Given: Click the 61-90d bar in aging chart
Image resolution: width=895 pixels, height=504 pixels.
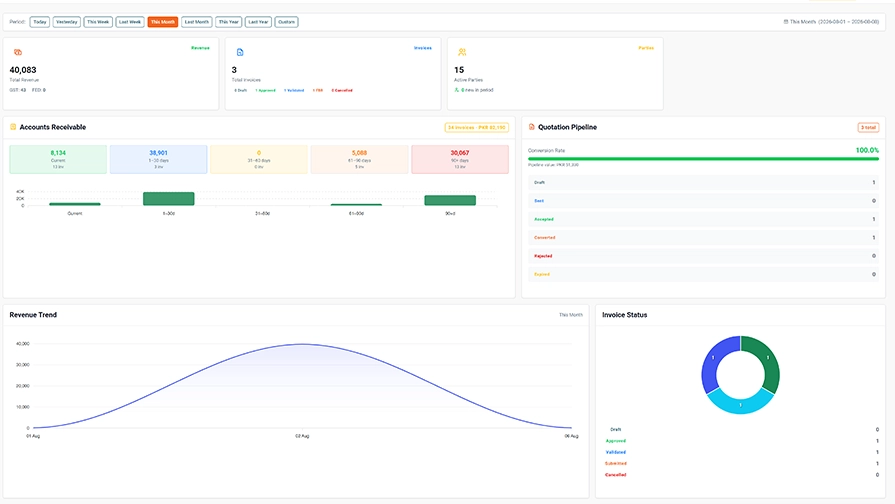Looking at the screenshot, I should tap(356, 204).
